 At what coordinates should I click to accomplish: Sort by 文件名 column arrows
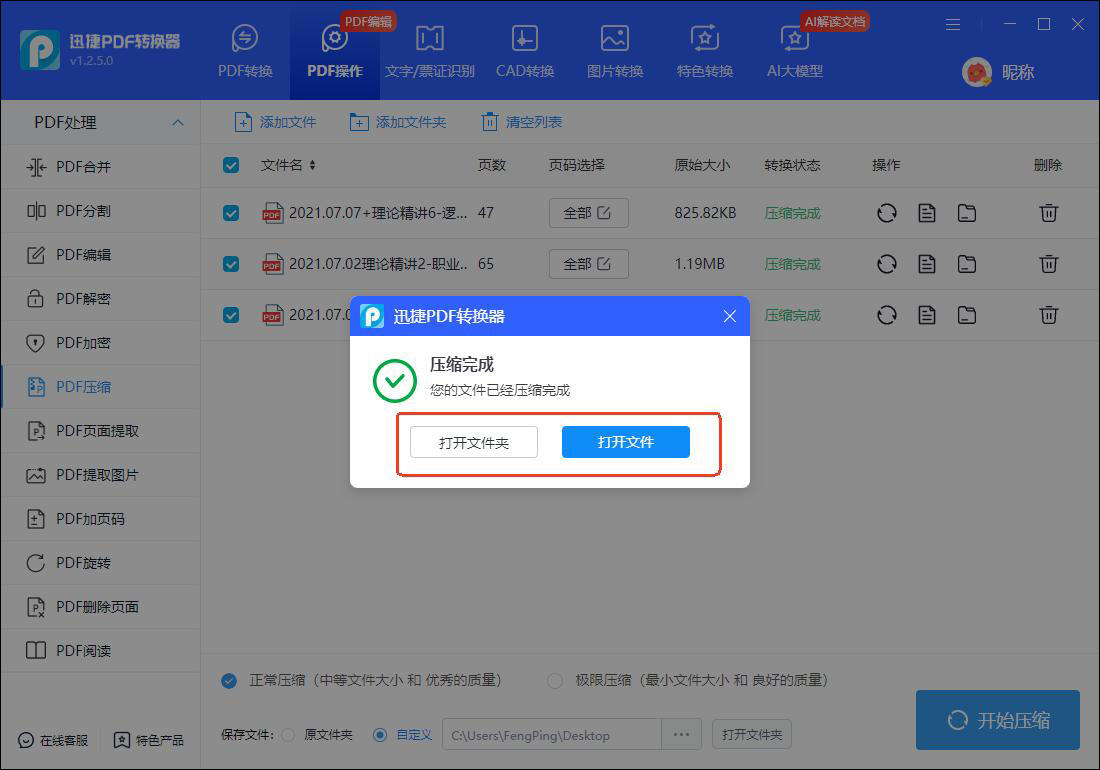(312, 165)
